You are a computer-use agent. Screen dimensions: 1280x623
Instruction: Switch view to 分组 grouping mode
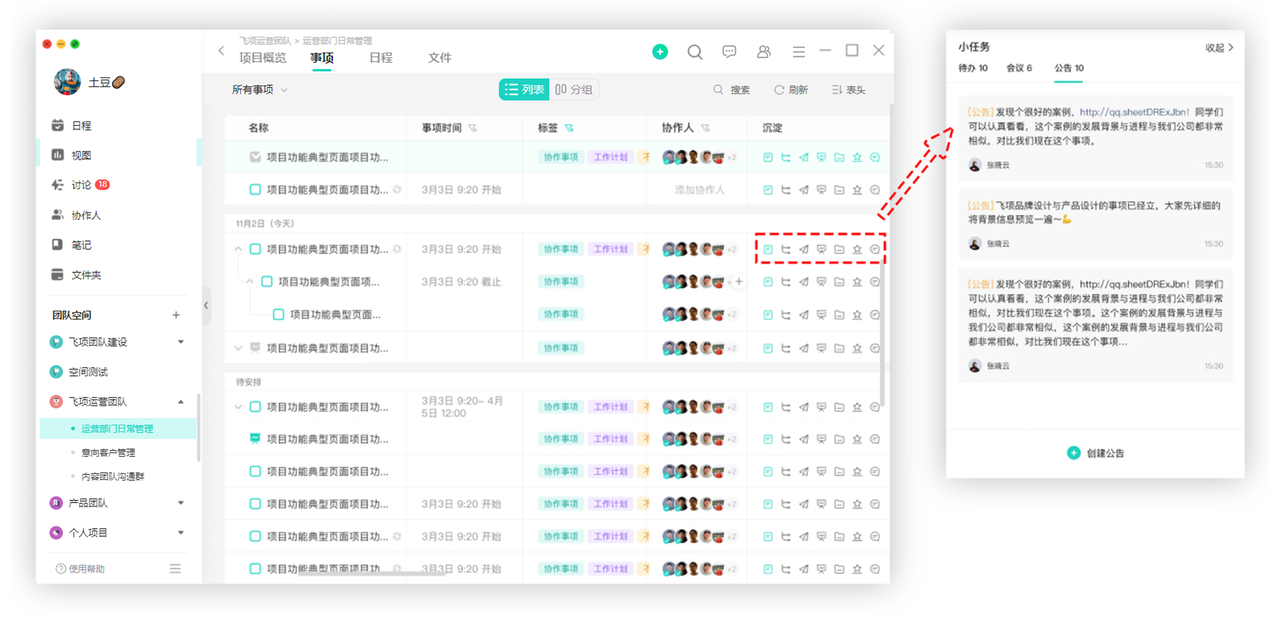(x=574, y=90)
